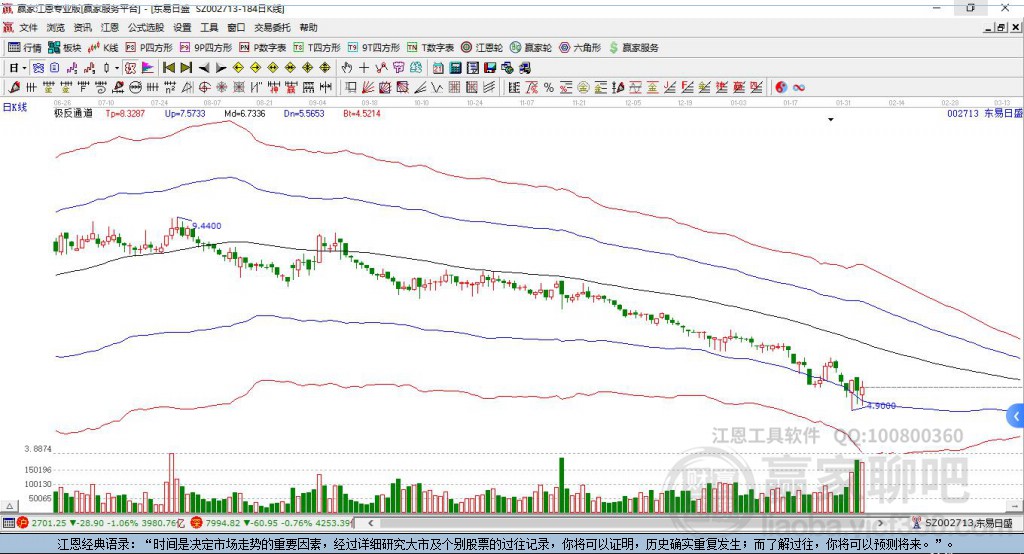This screenshot has height=554, width=1024.
Task: Open the 资讯 menu
Action: pos(82,27)
